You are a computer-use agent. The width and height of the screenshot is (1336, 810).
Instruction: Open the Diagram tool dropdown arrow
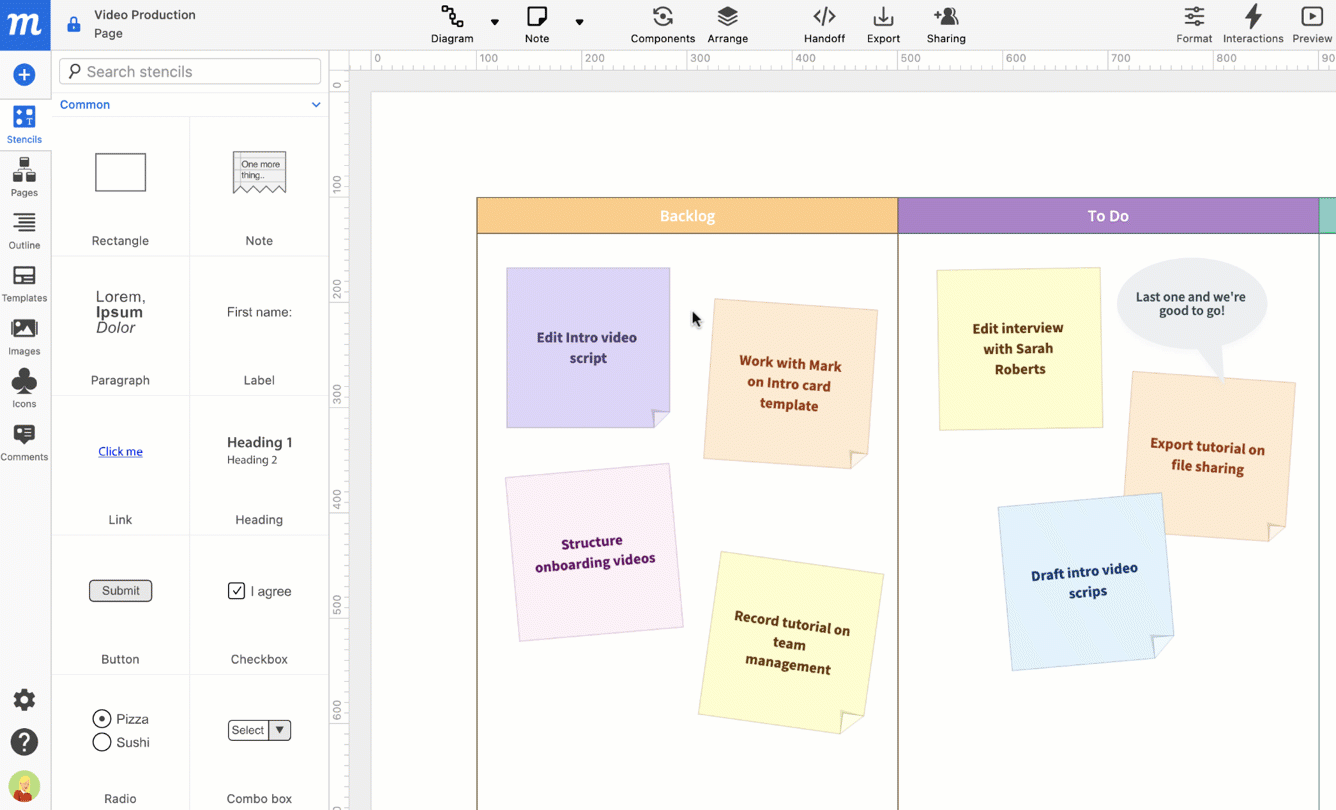495,24
